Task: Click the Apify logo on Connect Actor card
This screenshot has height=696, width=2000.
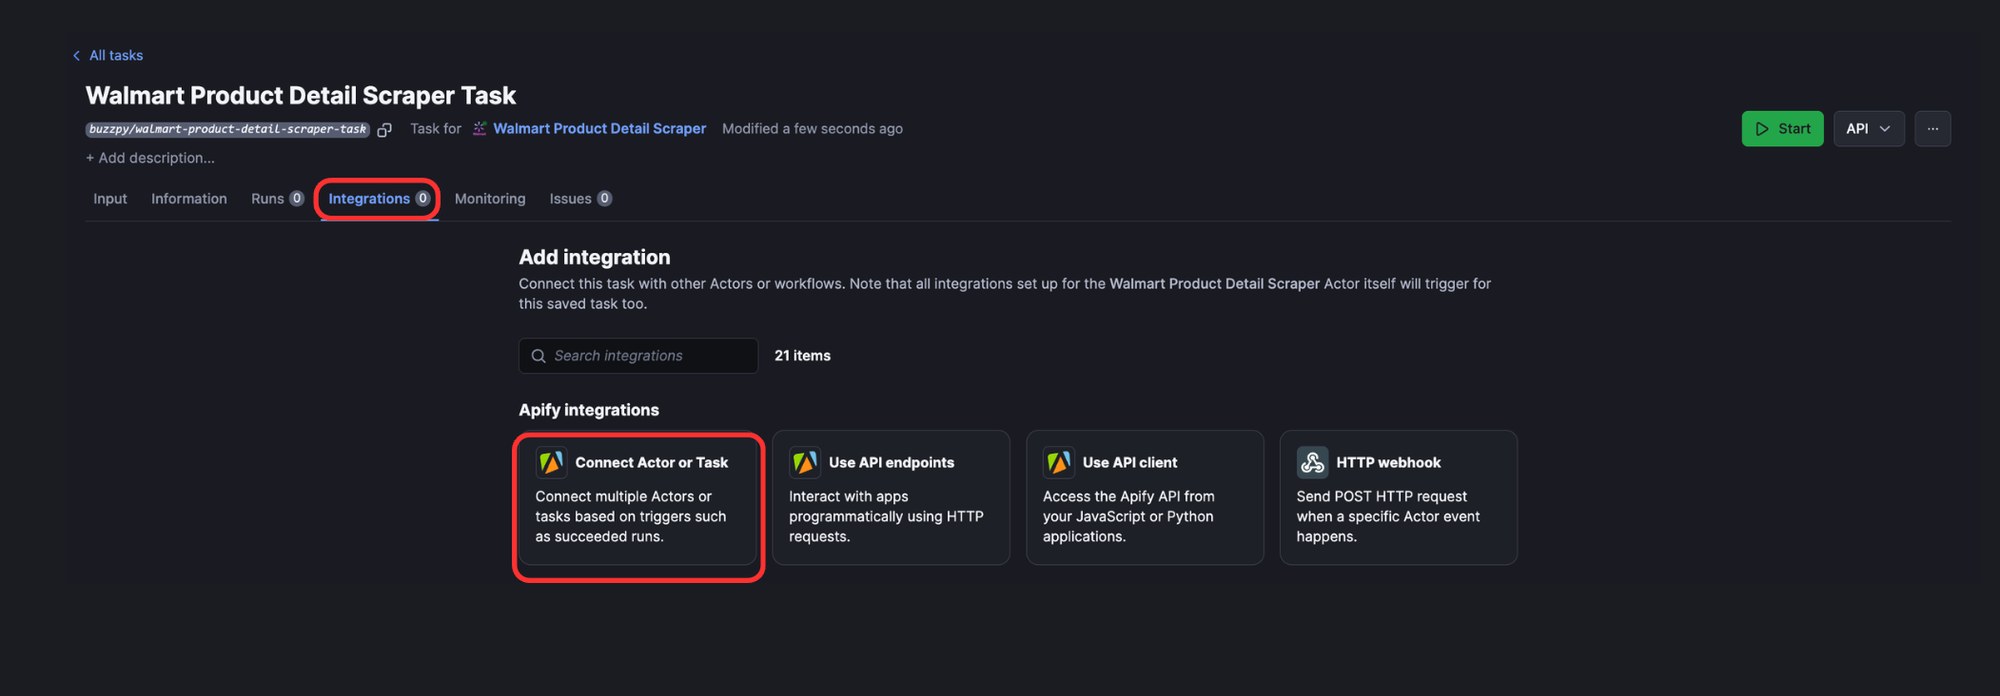Action: click(x=551, y=463)
